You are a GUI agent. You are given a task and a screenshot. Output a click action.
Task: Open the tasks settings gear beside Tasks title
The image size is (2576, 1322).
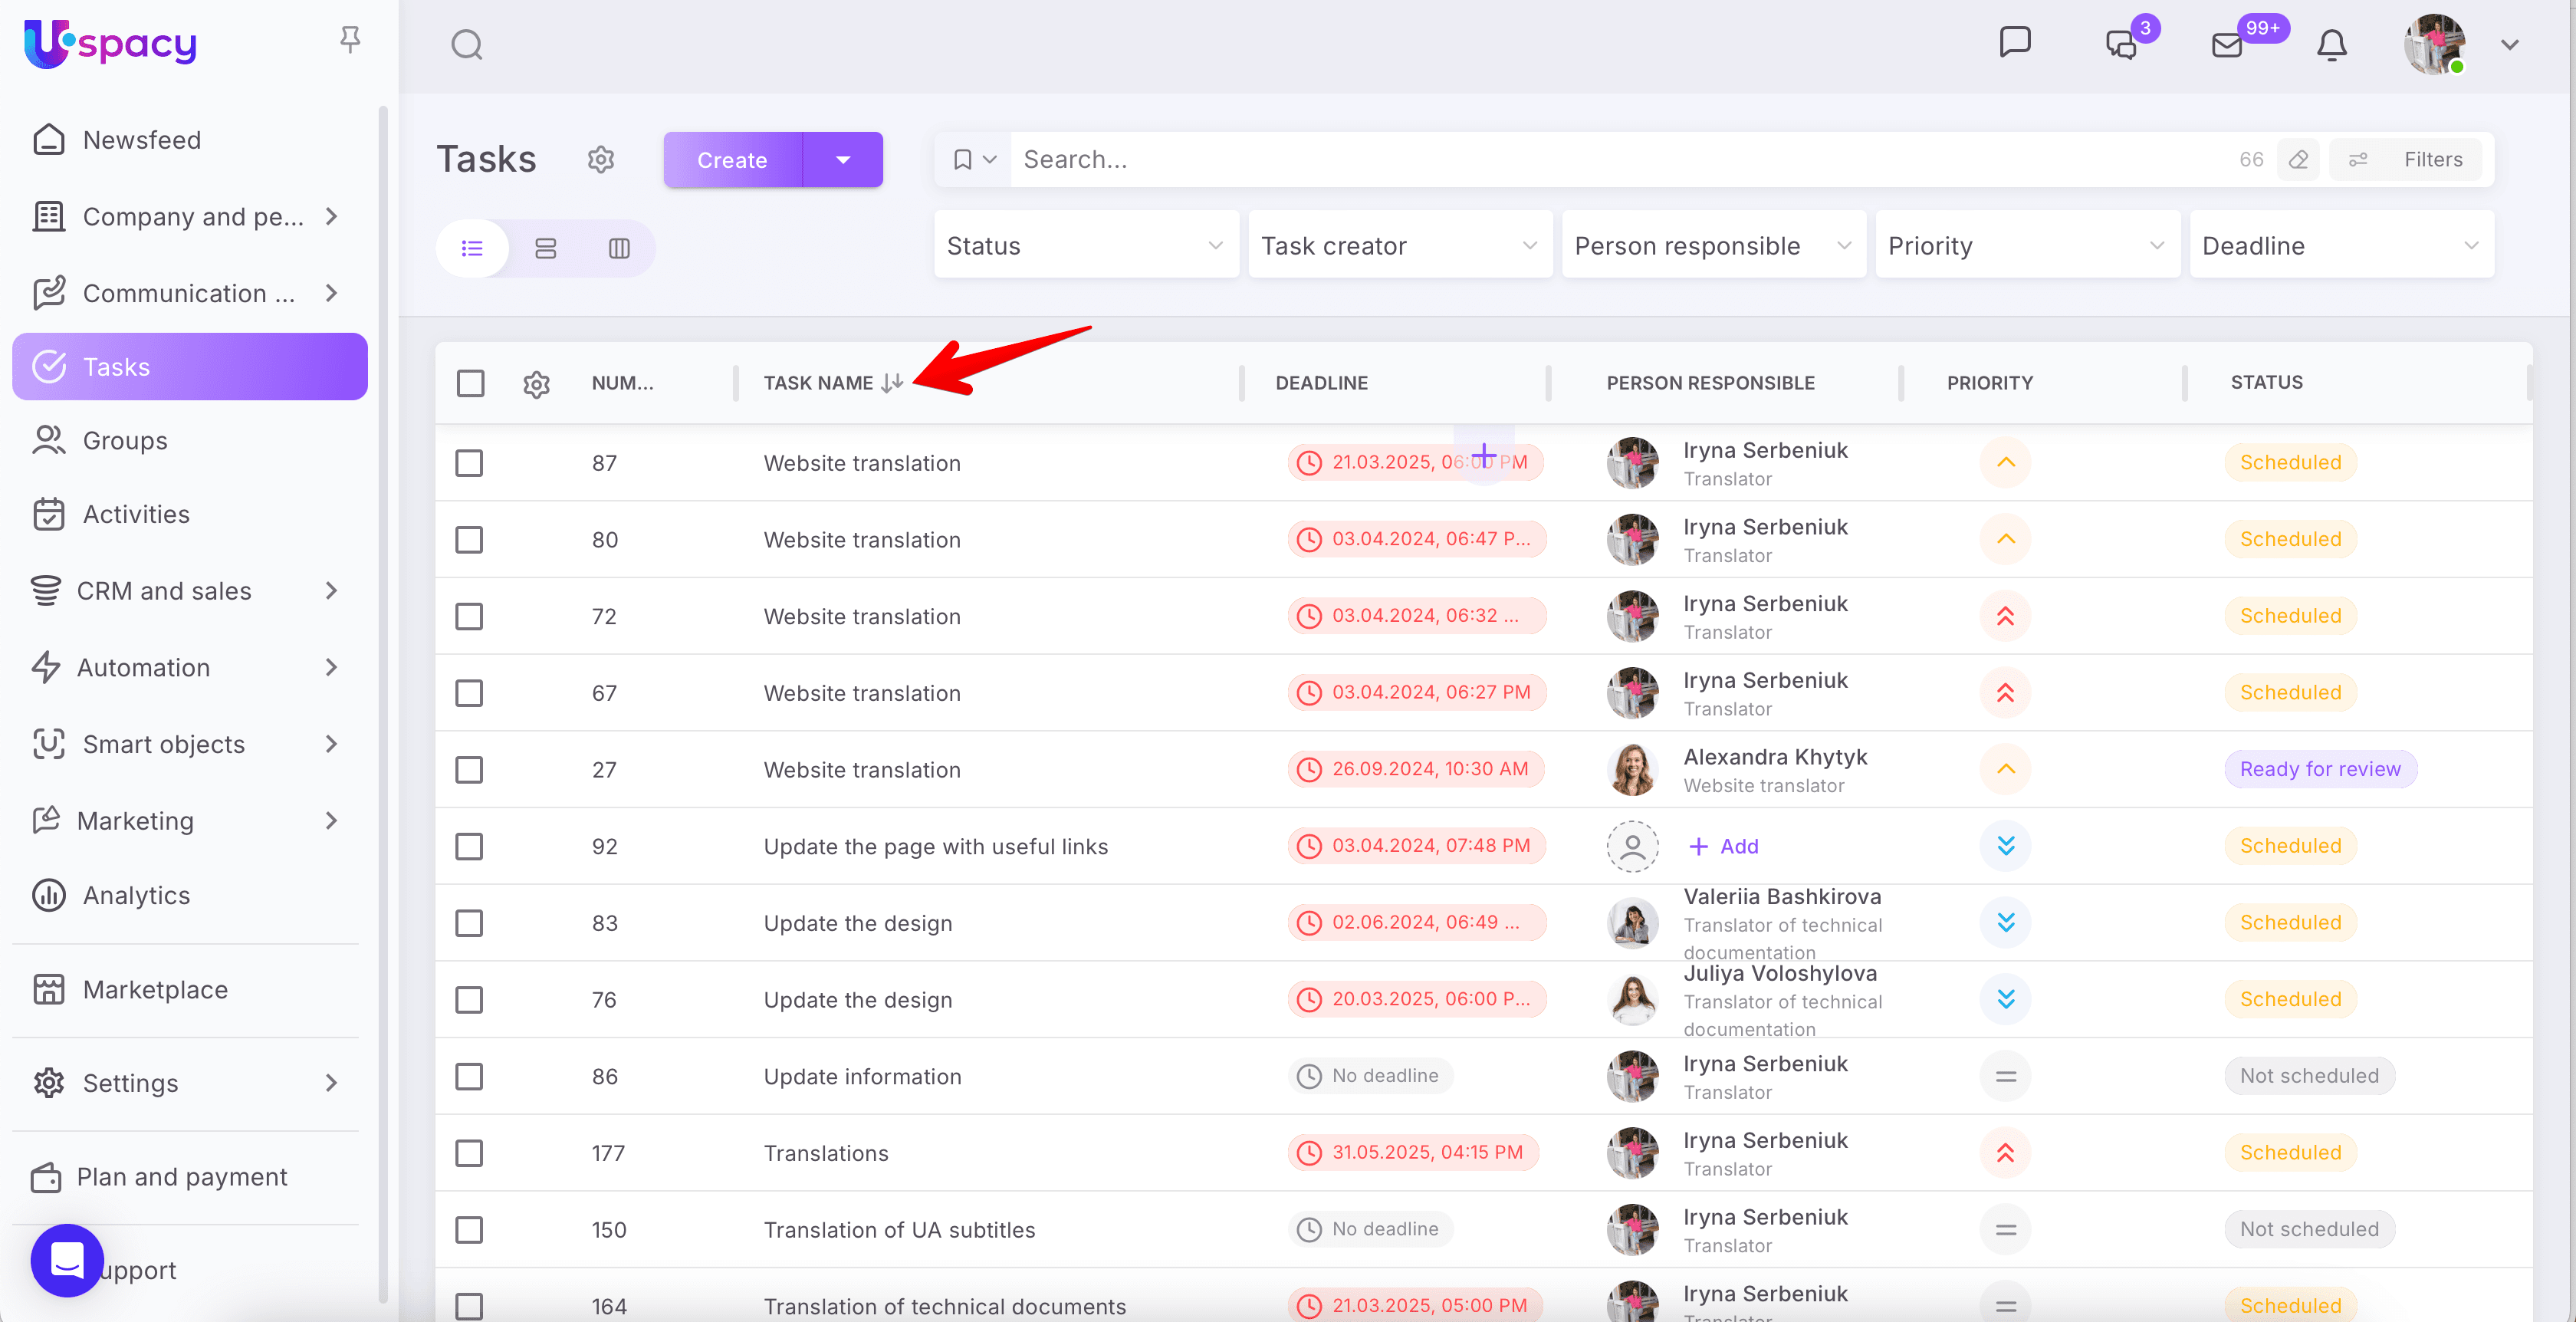click(x=601, y=159)
